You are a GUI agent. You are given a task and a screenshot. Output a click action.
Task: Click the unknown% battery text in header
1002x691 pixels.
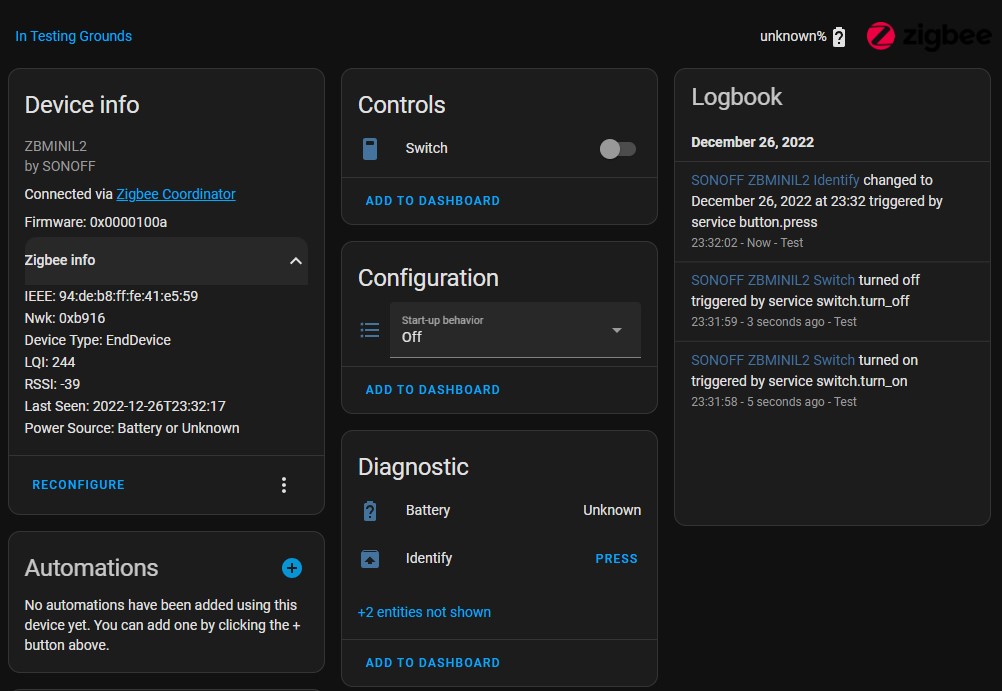point(793,36)
